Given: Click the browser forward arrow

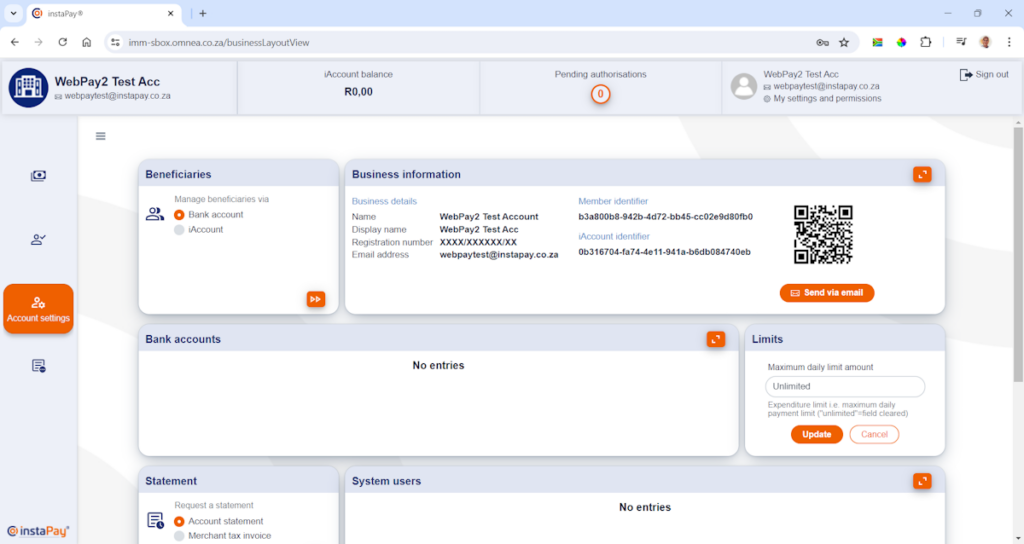Looking at the screenshot, I should (39, 42).
